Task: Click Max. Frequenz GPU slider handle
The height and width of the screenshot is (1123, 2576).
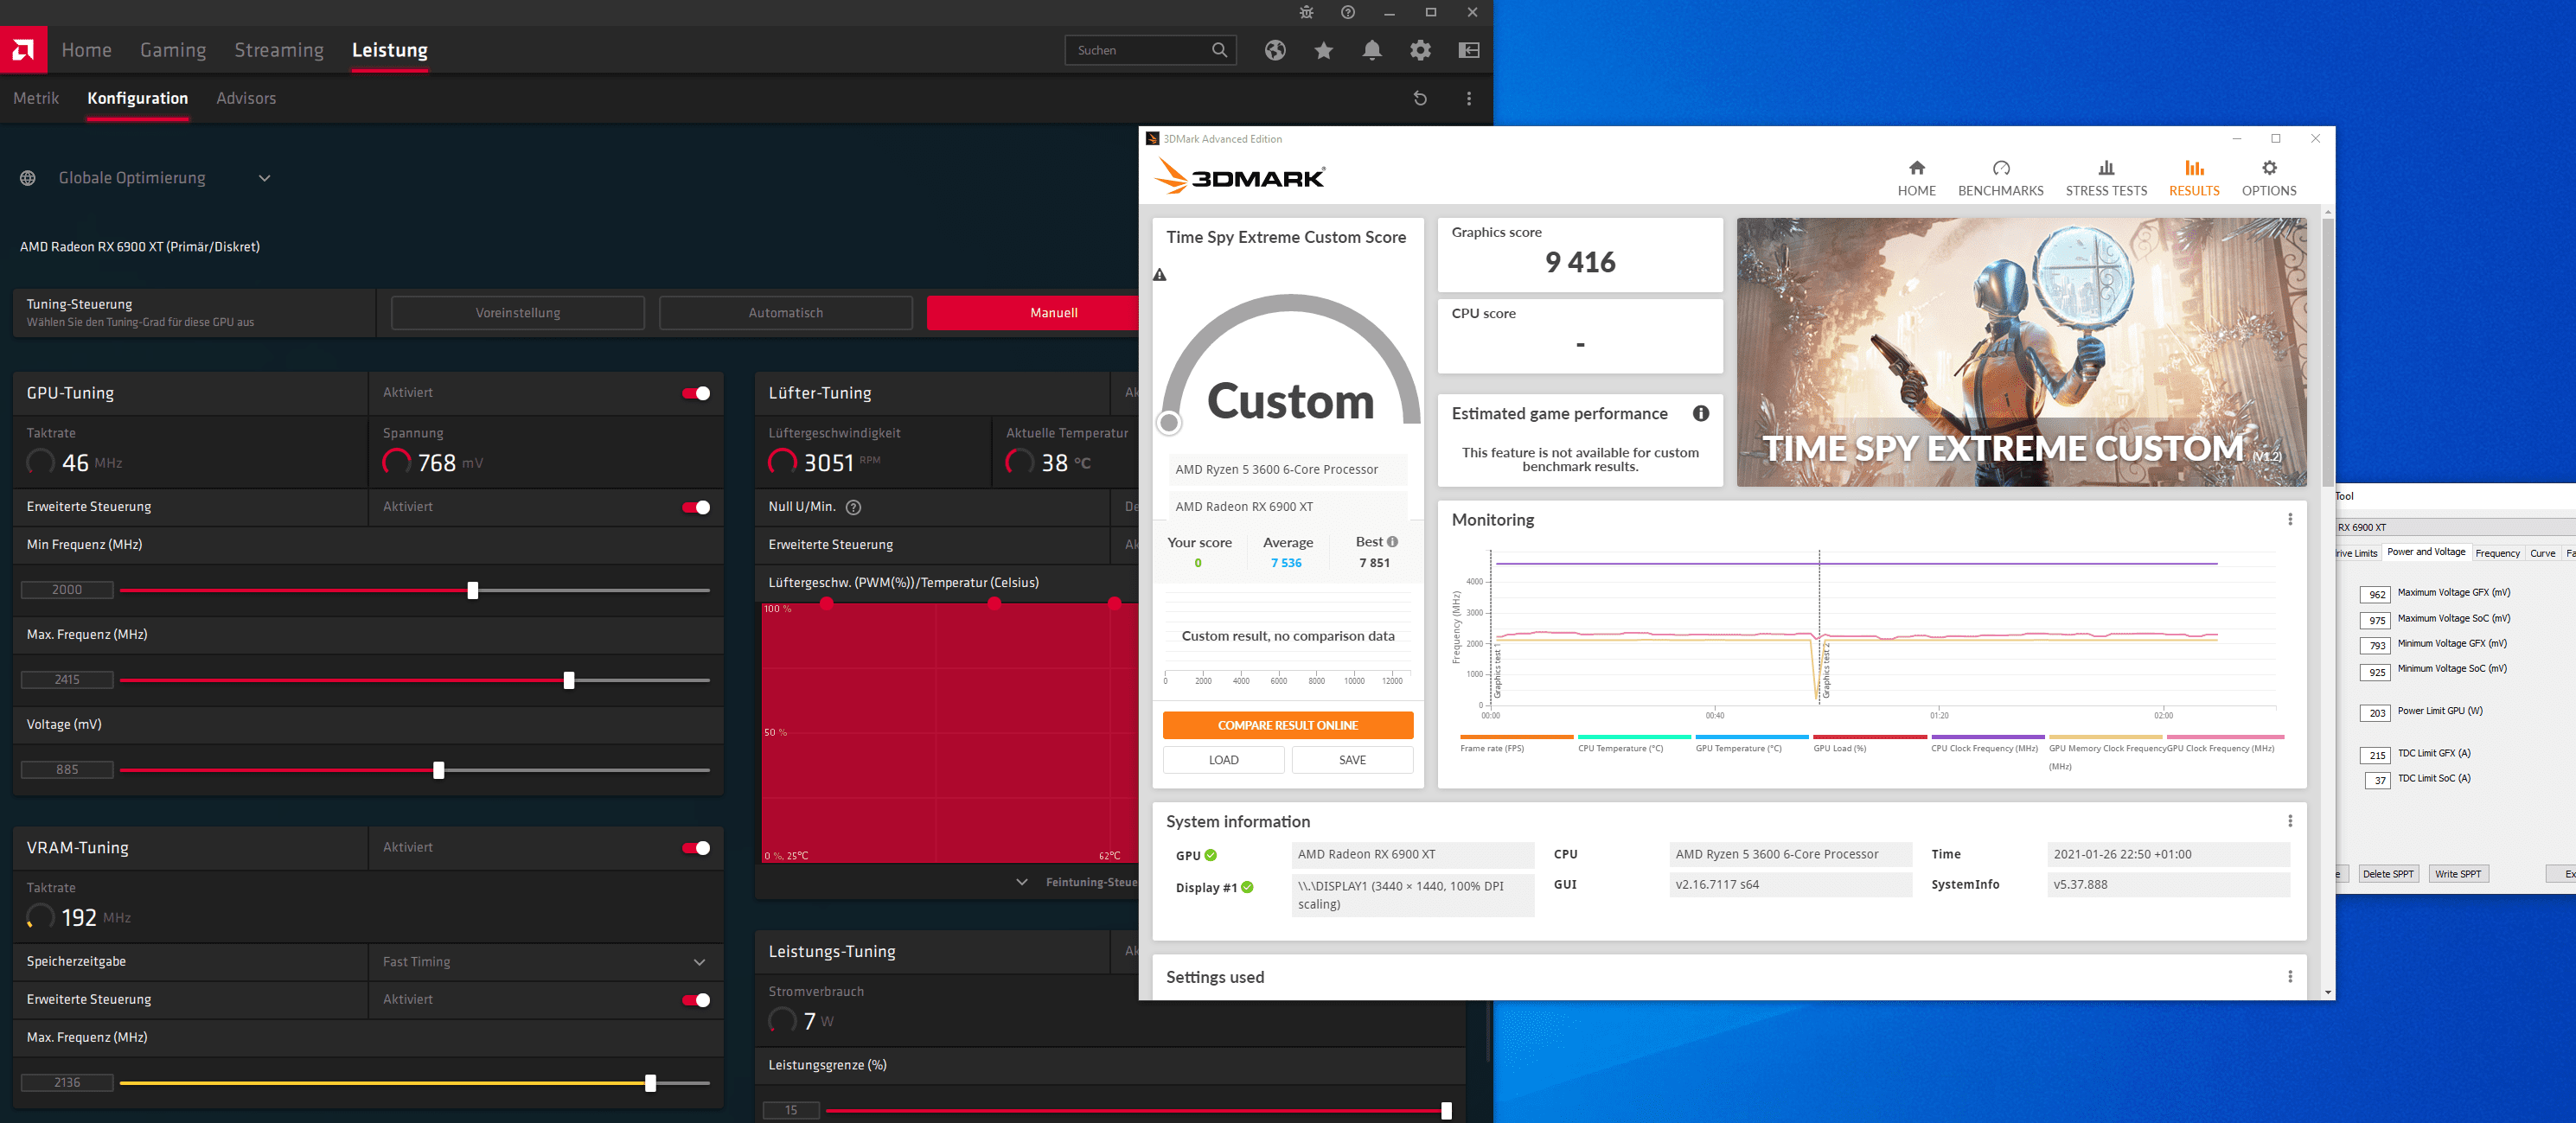Action: click(x=569, y=680)
